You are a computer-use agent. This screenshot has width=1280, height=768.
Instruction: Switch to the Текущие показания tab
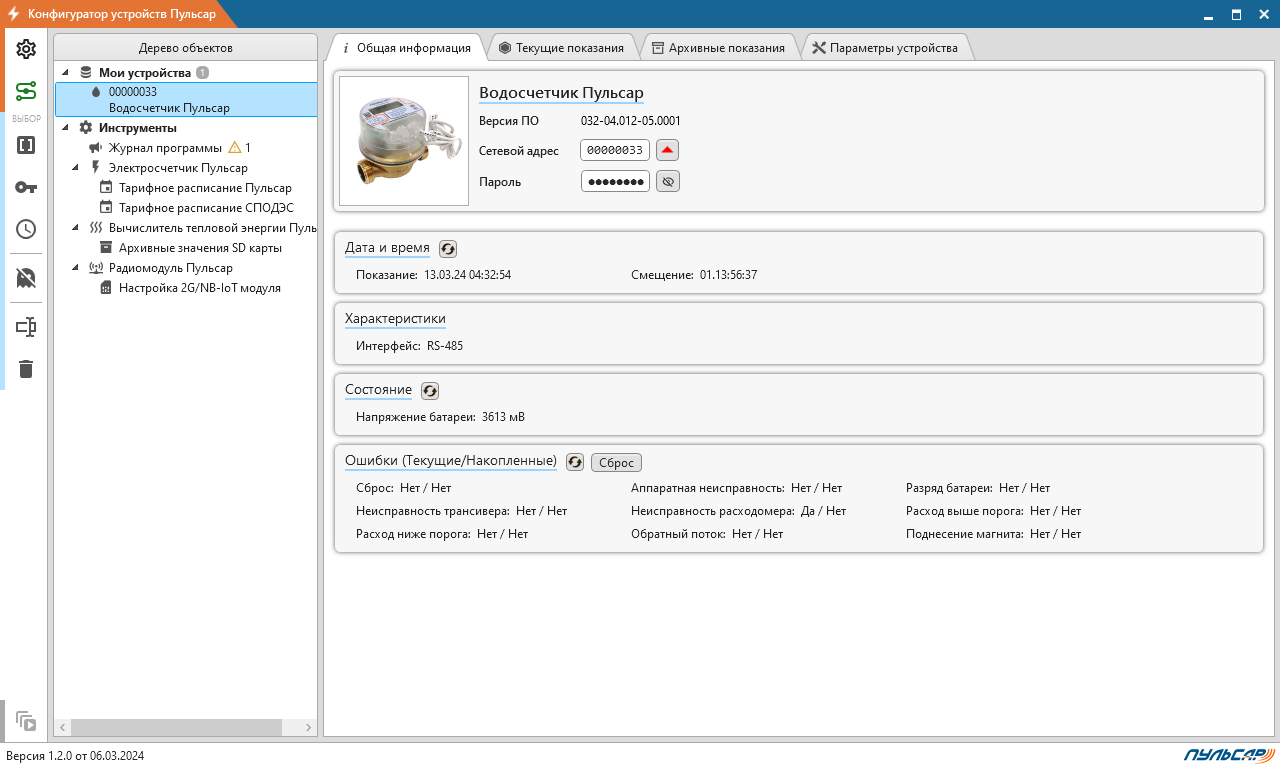tap(562, 47)
